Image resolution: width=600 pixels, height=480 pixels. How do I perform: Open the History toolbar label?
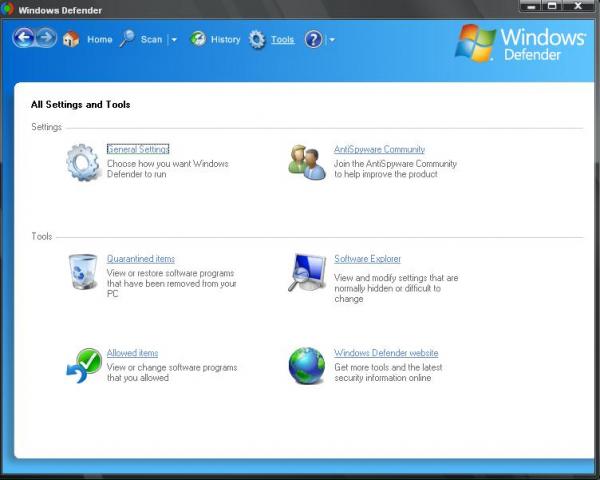[x=225, y=39]
